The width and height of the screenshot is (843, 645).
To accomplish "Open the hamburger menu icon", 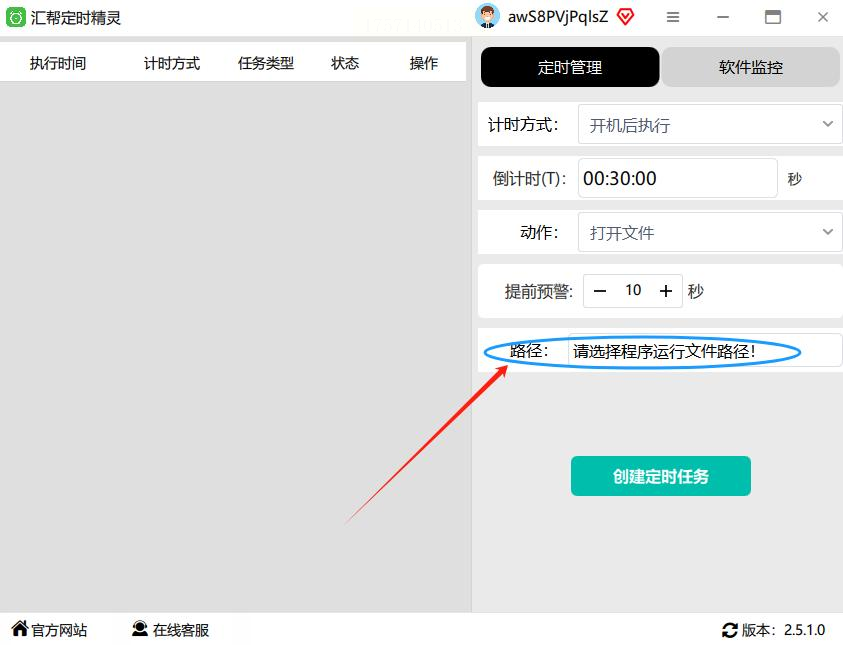I will click(x=673, y=17).
